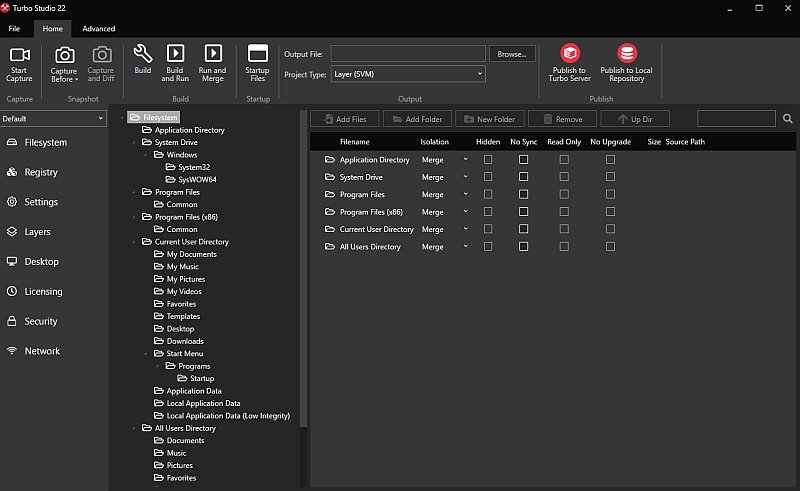Click the Run and Merge icon

click(213, 53)
